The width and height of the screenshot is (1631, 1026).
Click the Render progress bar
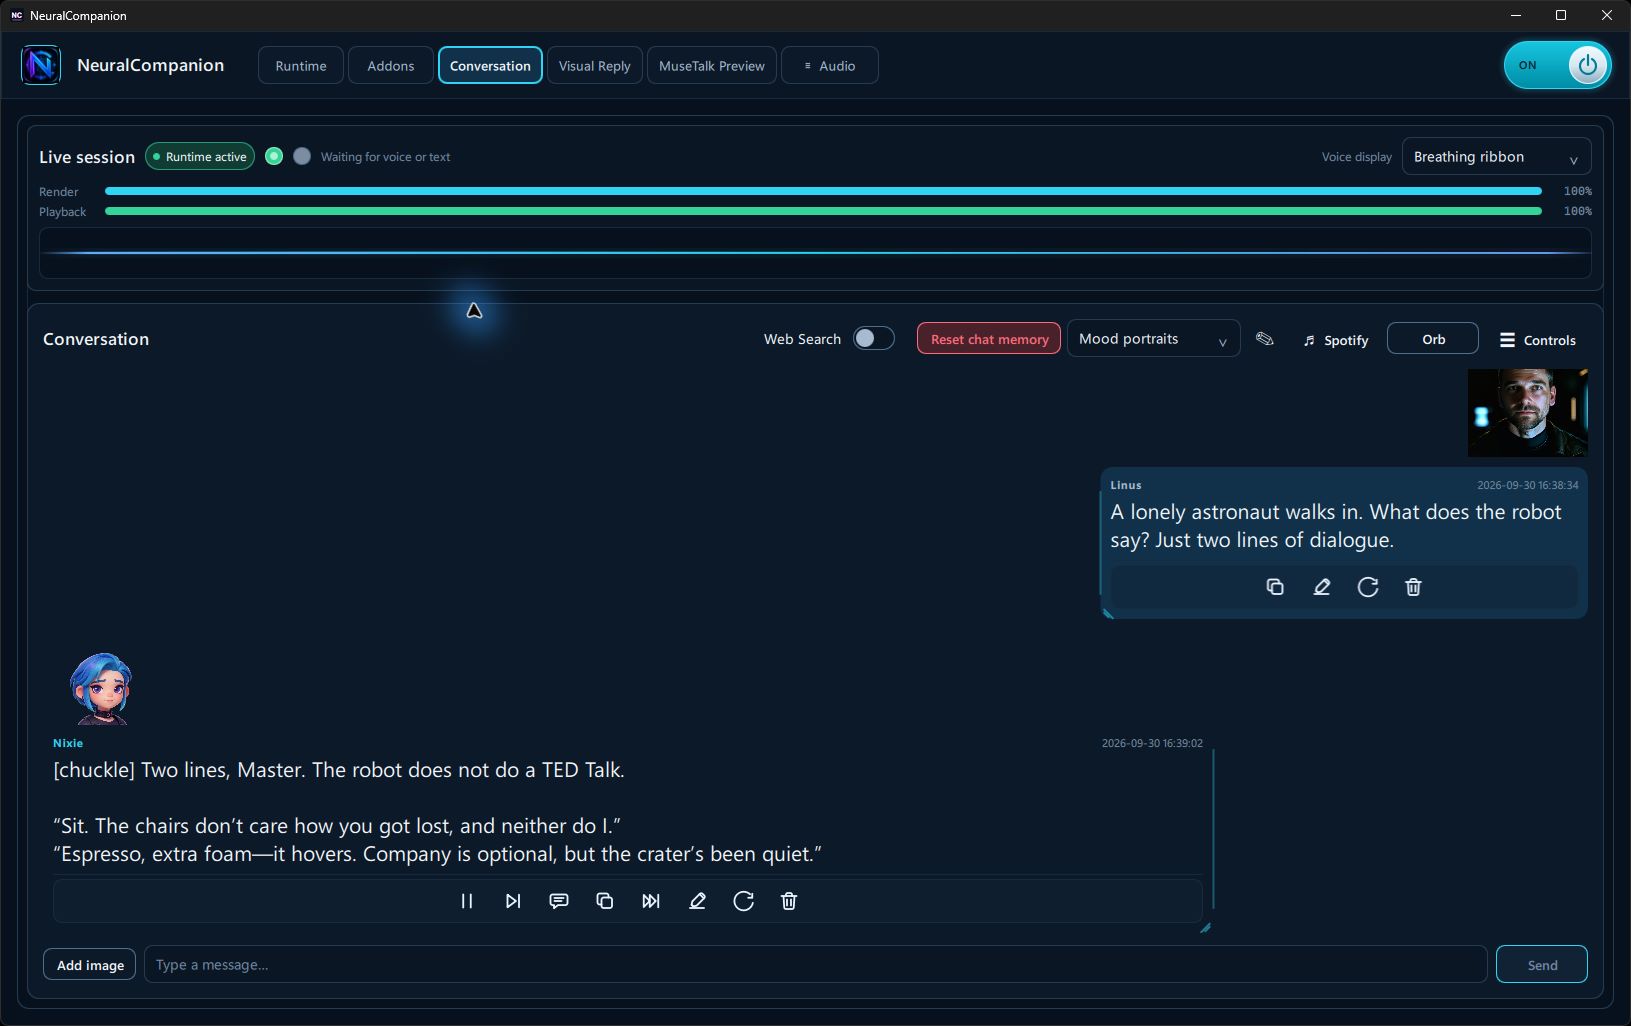[x=823, y=191]
